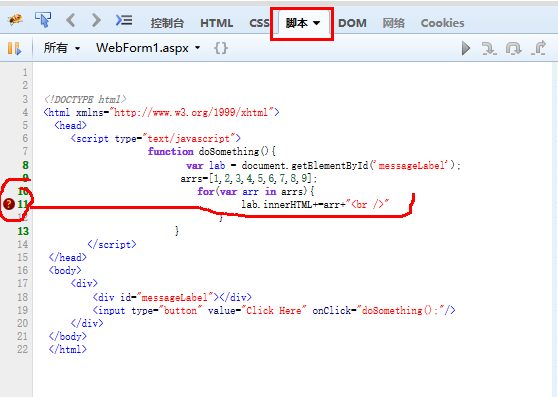Click the step out debugger icon

click(538, 48)
